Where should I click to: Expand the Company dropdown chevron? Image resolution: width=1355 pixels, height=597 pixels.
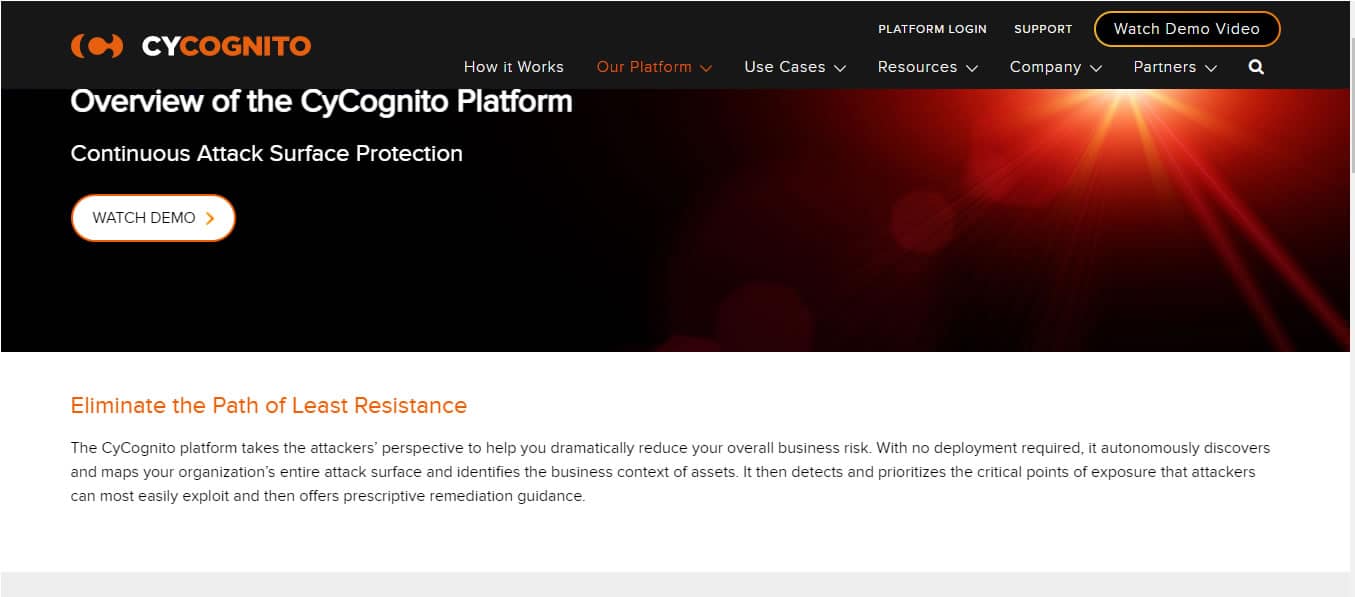click(1095, 68)
